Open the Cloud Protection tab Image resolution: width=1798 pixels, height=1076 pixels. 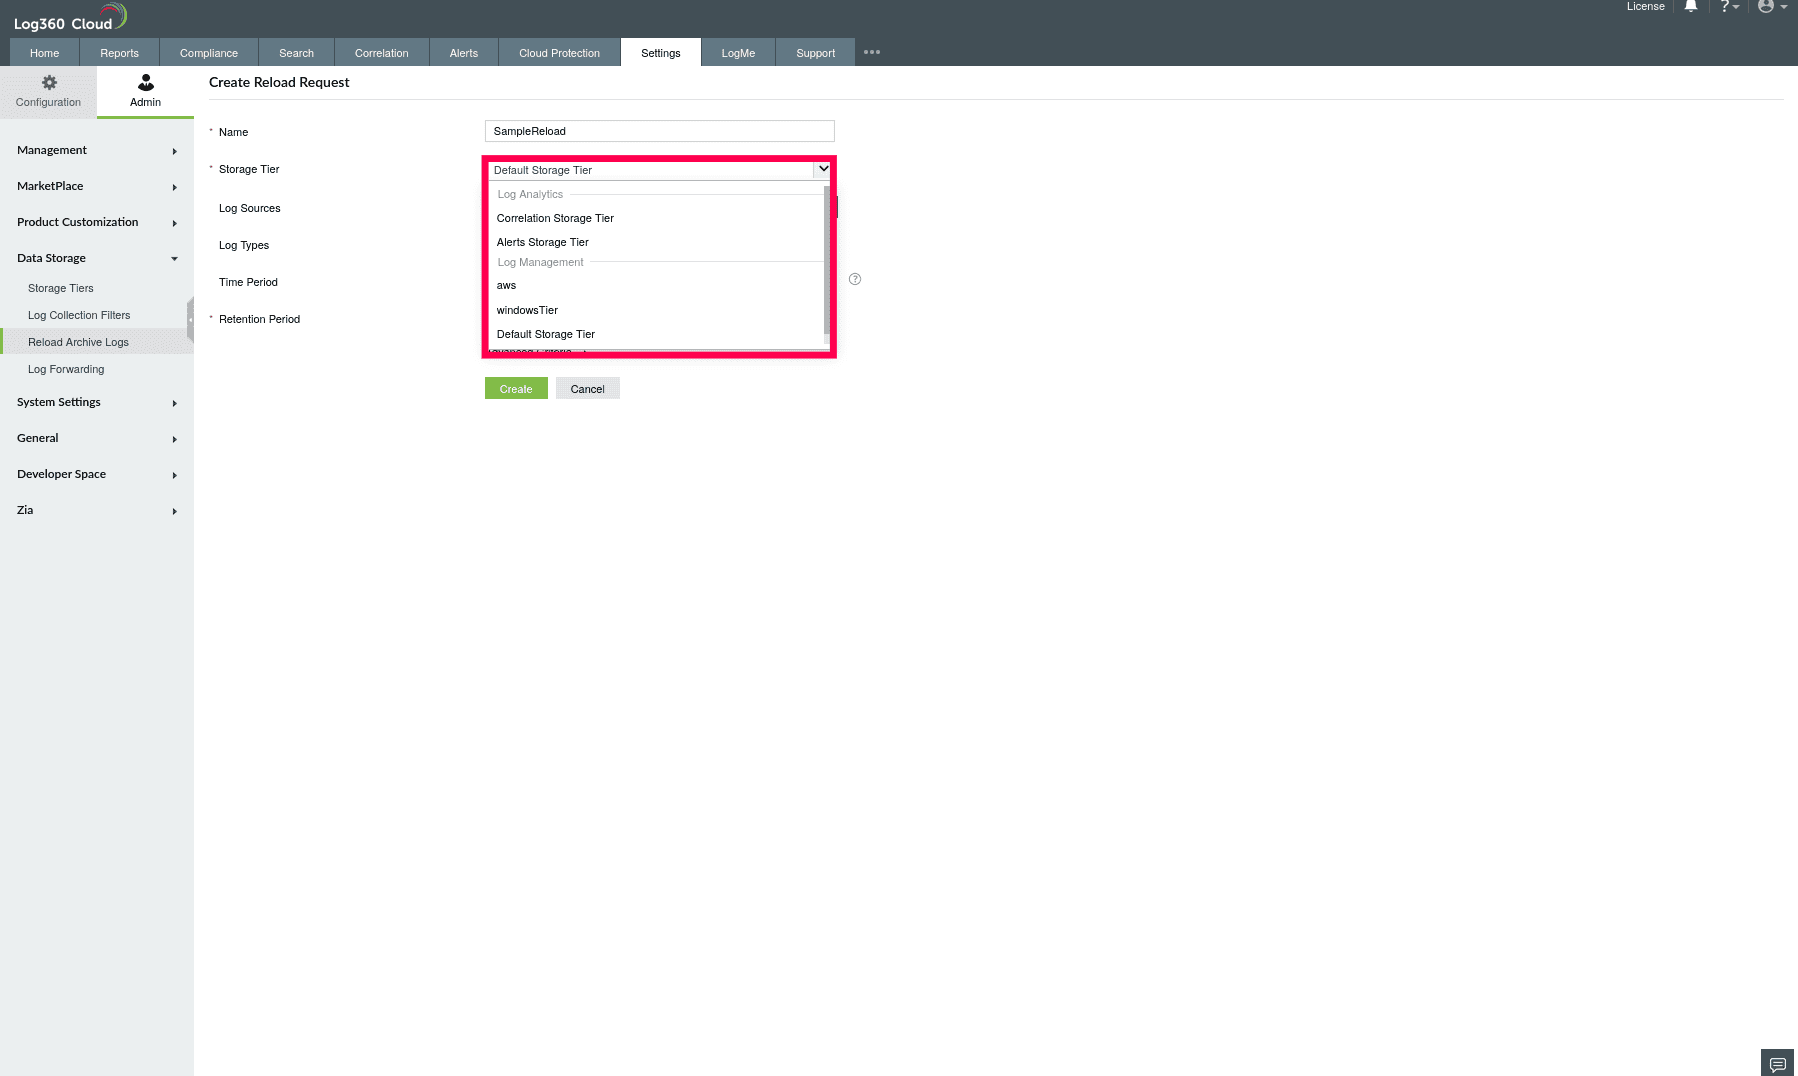coord(559,53)
